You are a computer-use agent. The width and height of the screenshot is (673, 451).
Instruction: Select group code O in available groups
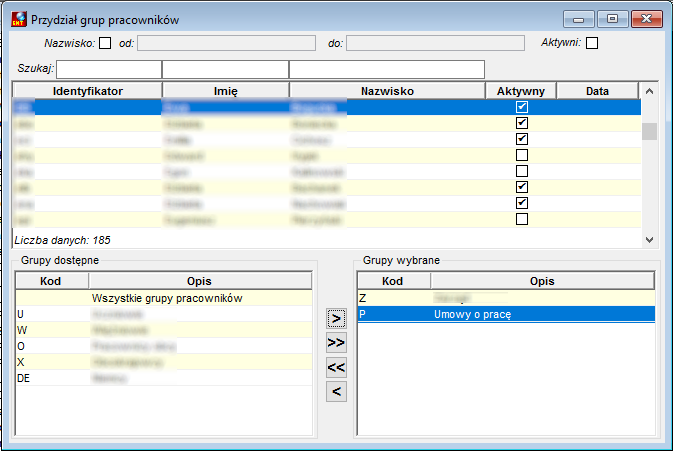pos(164,346)
